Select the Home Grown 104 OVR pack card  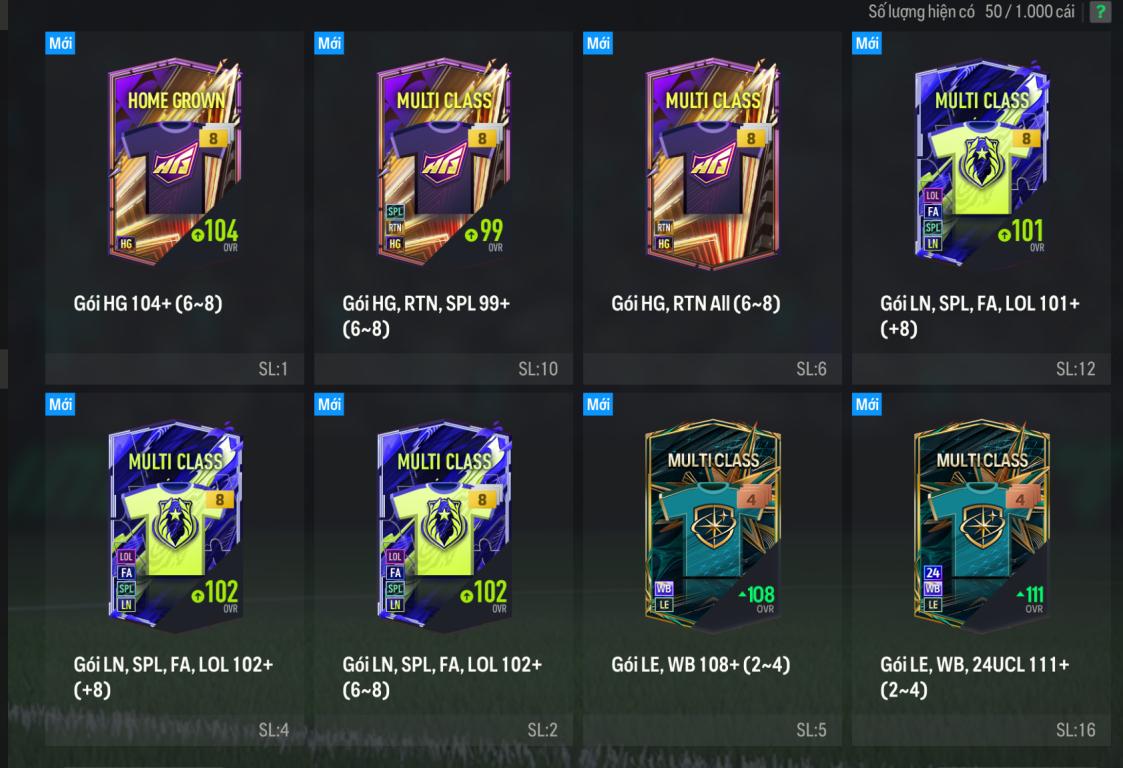pos(175,163)
